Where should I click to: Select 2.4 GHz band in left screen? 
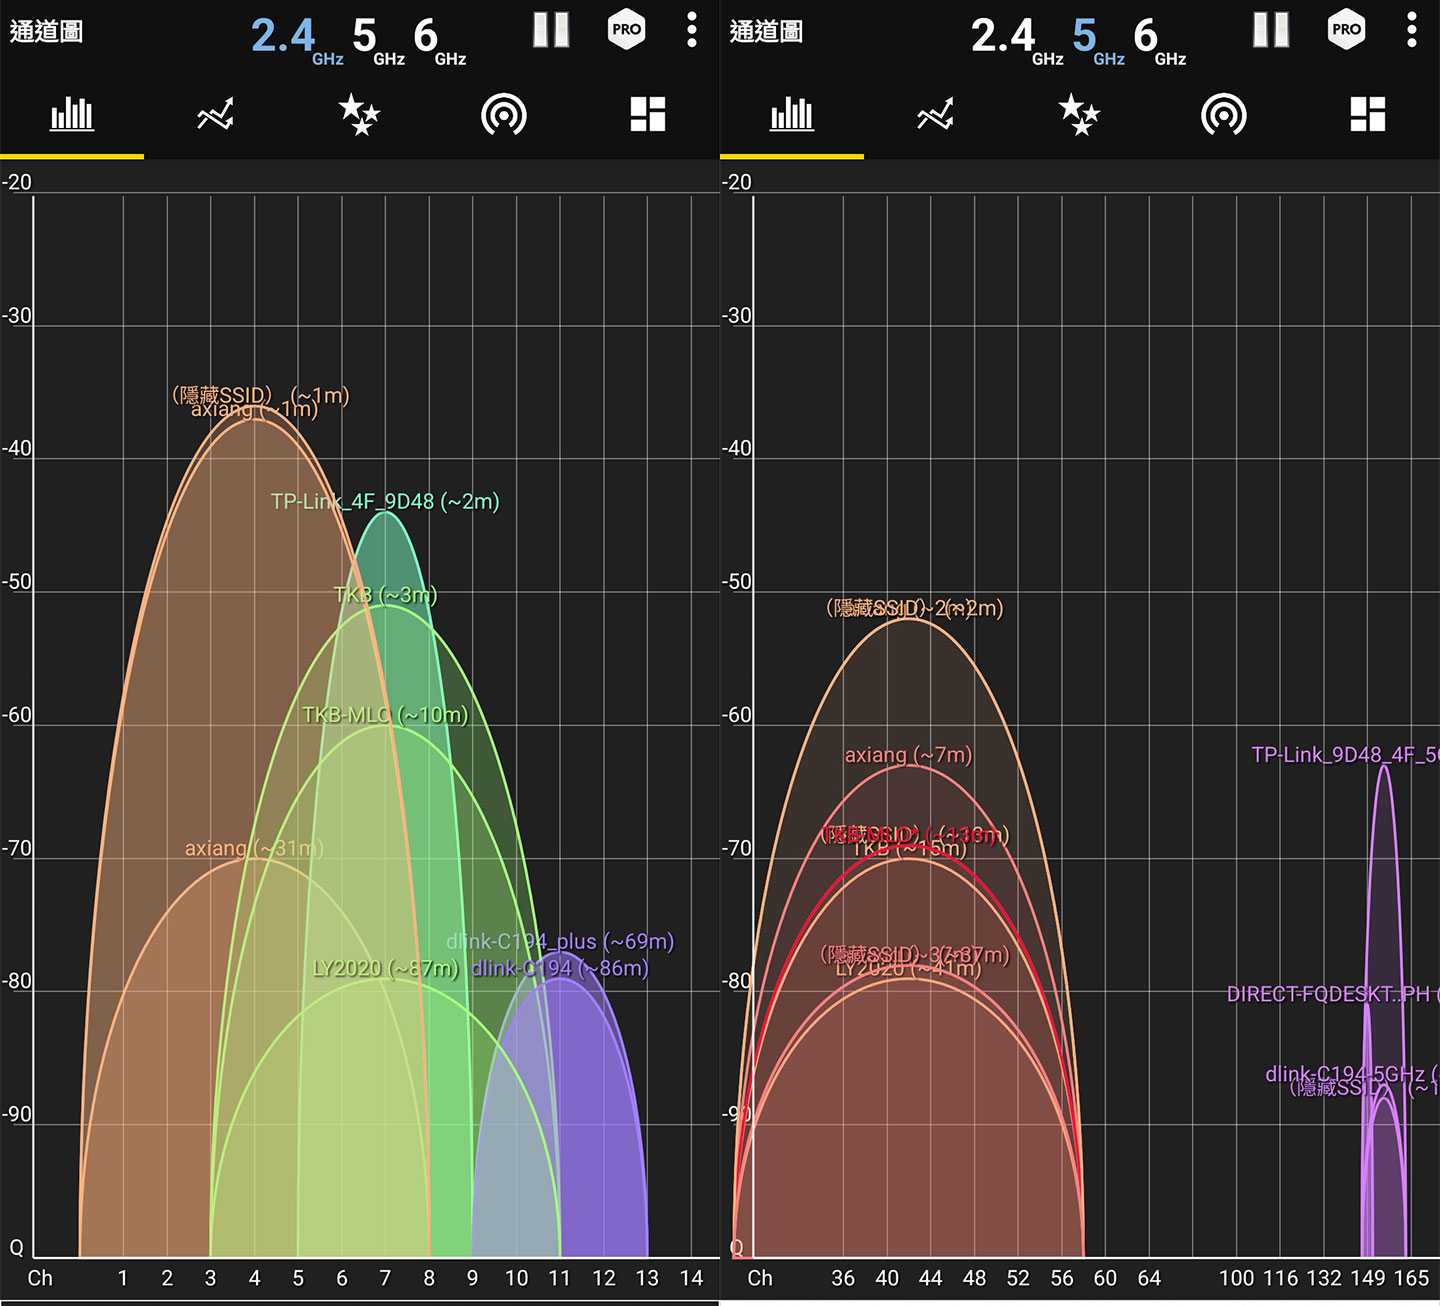pyautogui.click(x=296, y=40)
